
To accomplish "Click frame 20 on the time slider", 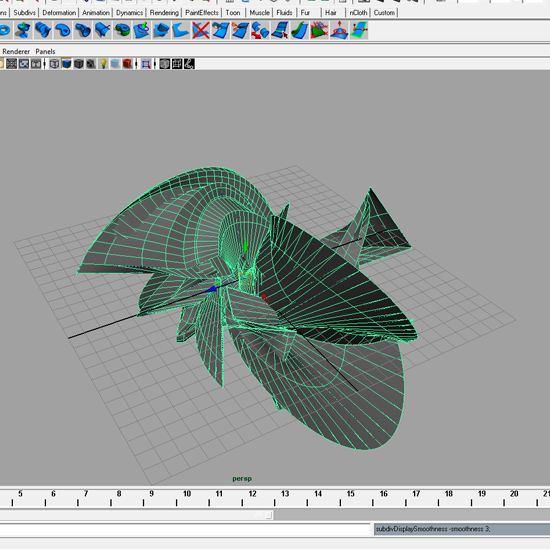I will tap(514, 494).
